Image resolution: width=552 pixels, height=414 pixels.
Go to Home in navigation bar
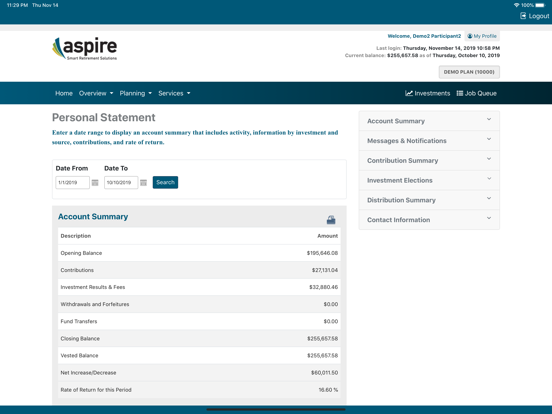[64, 93]
